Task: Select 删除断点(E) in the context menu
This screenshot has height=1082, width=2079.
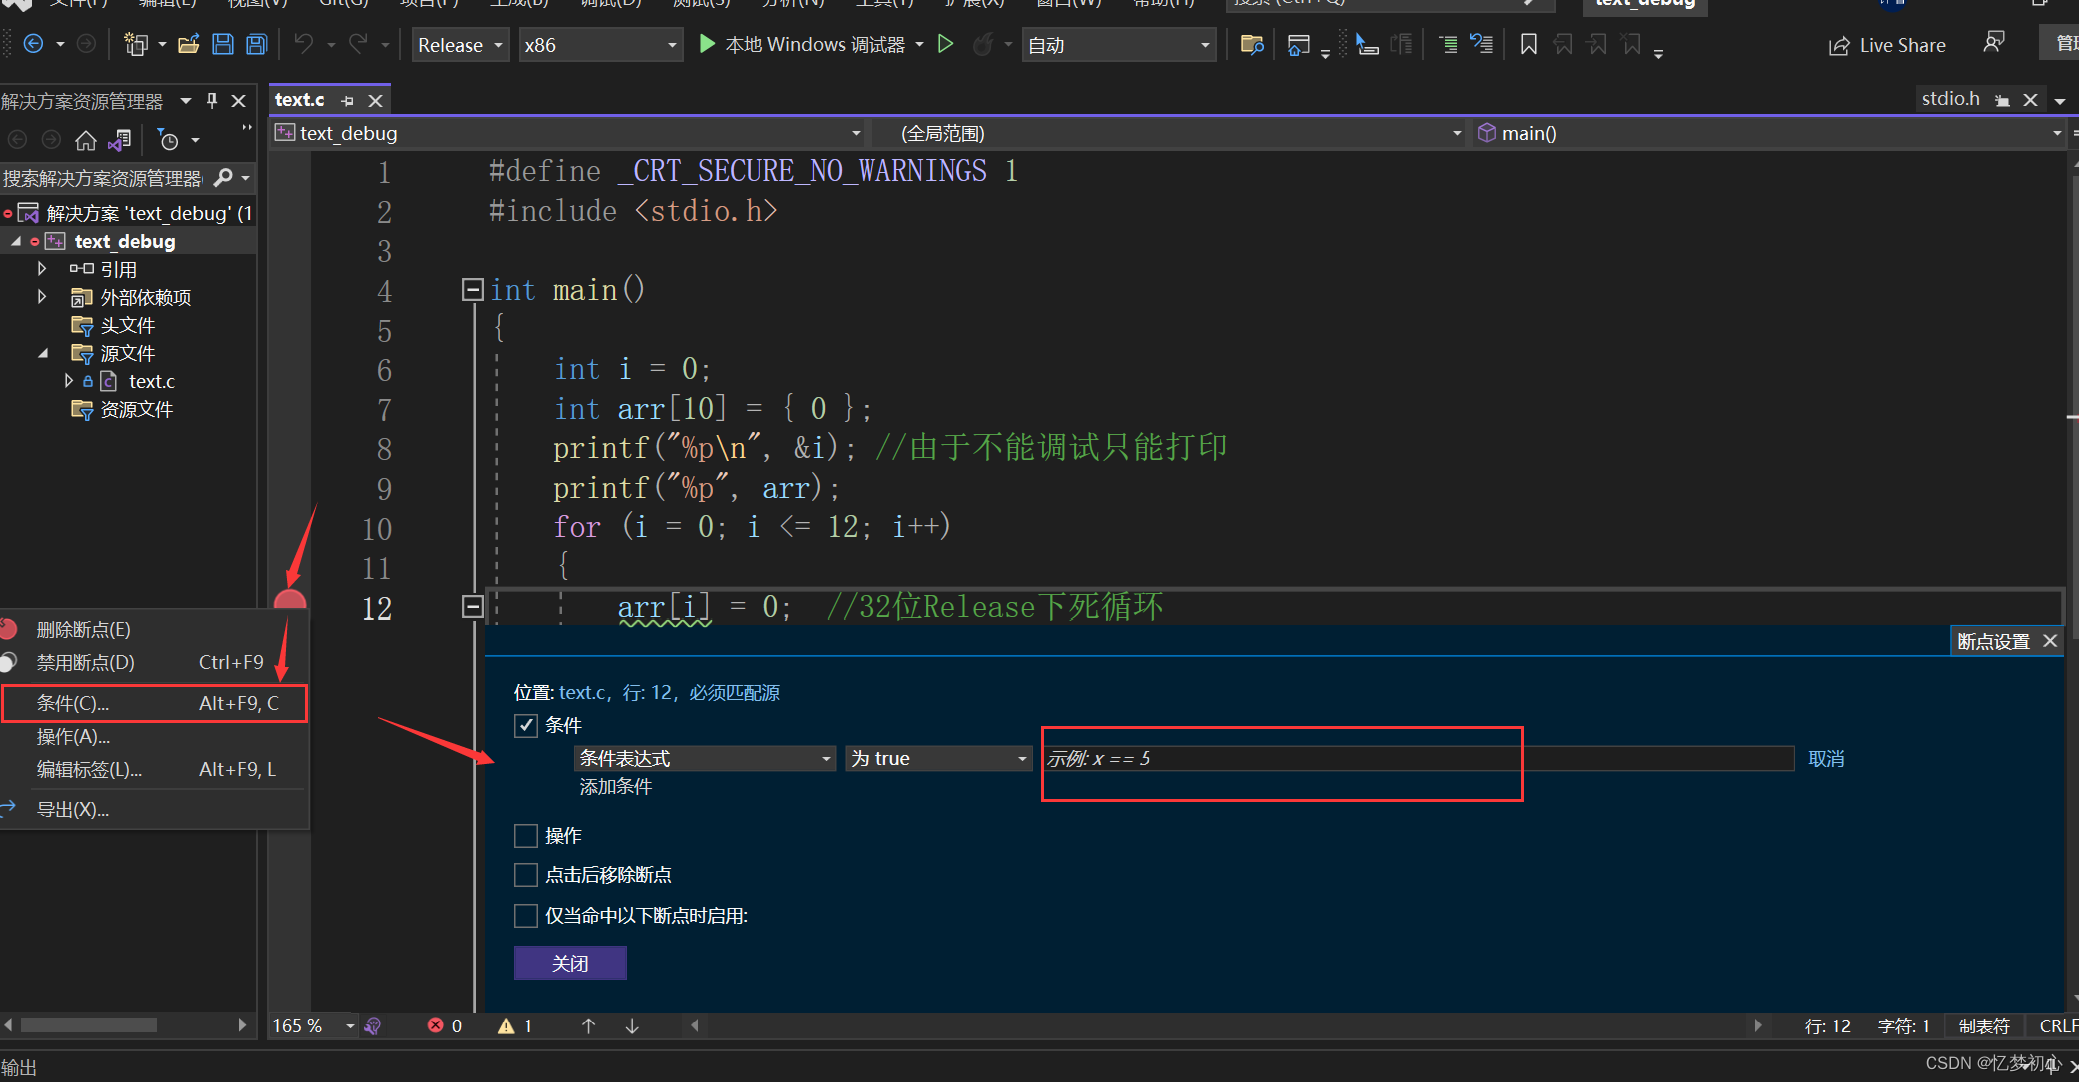Action: (x=154, y=630)
